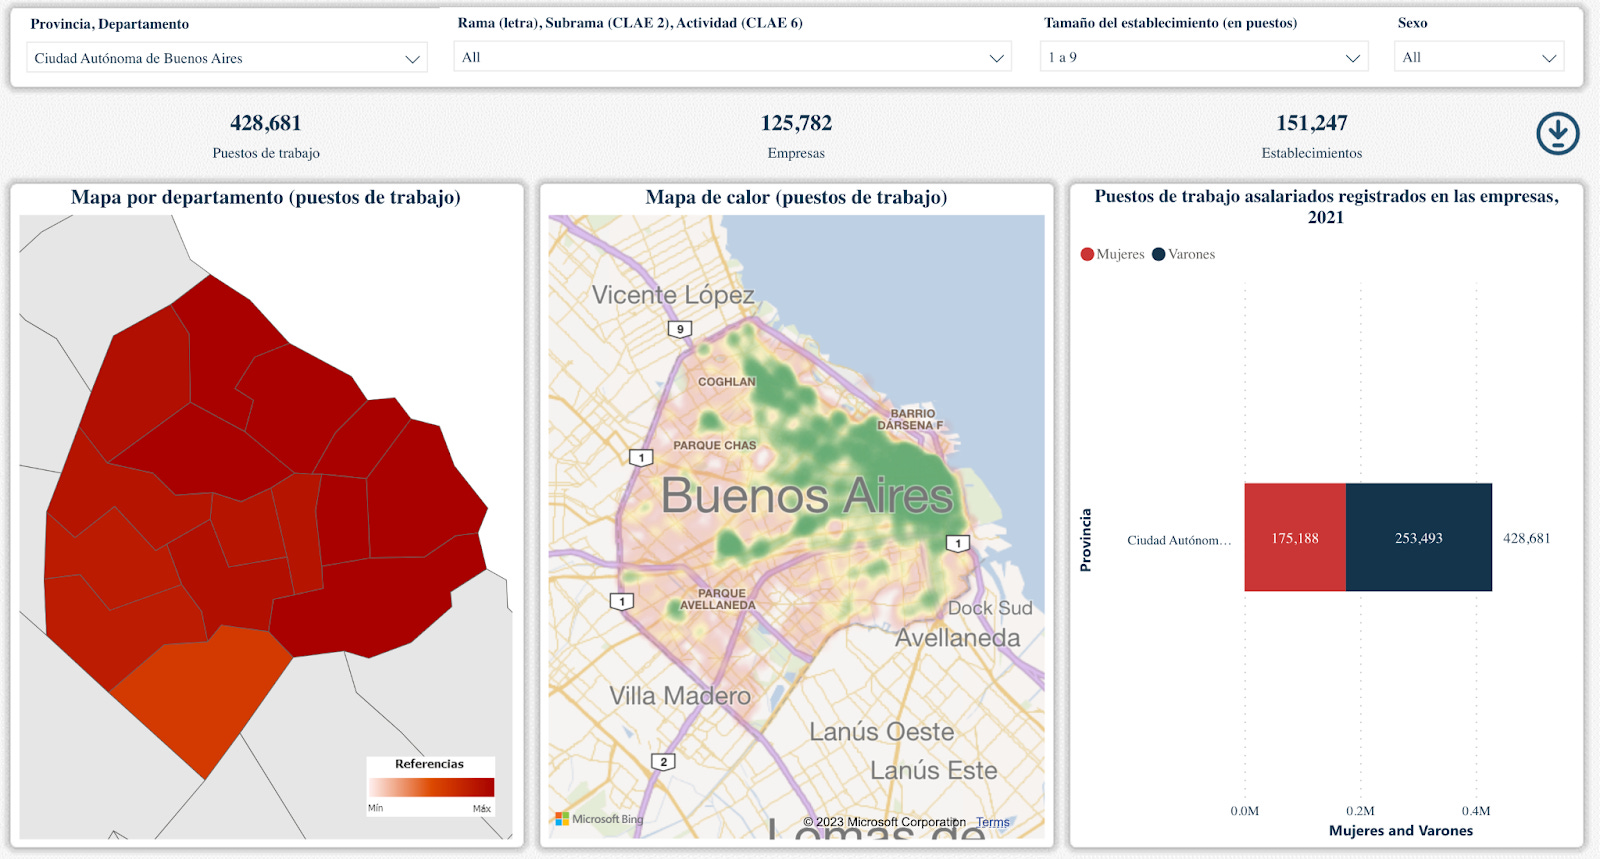Viewport: 1600px width, 859px height.
Task: Select the navy Varones bar segment 253,493
Action: (x=1419, y=538)
